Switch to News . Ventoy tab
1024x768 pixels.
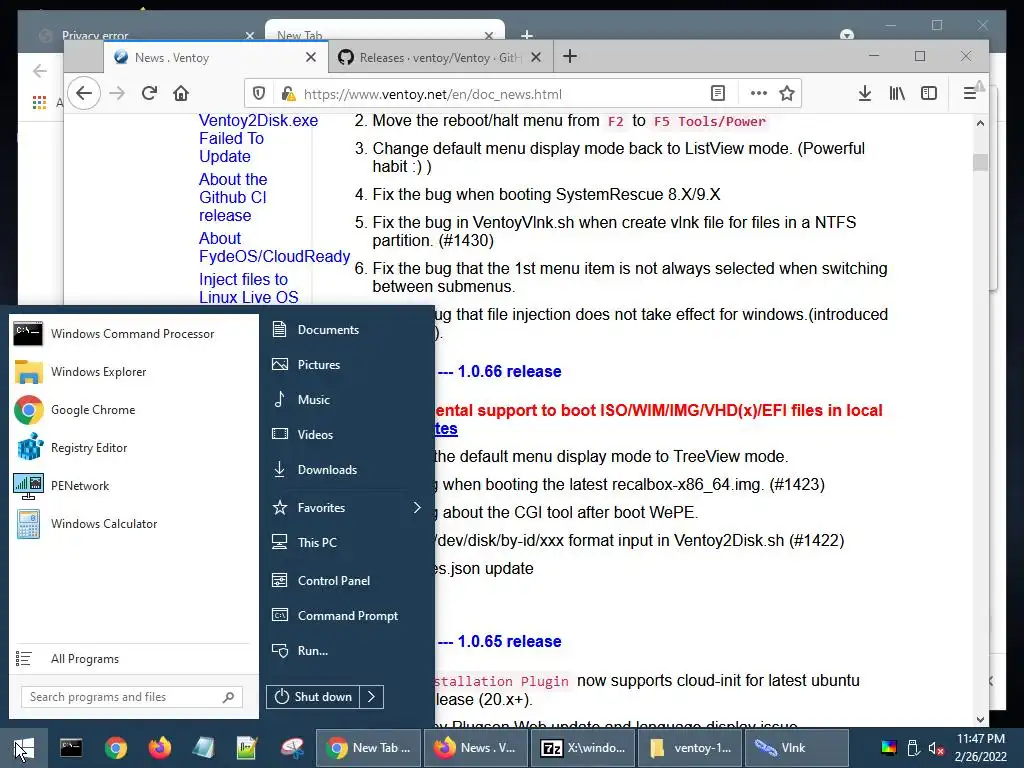pyautogui.click(x=214, y=57)
